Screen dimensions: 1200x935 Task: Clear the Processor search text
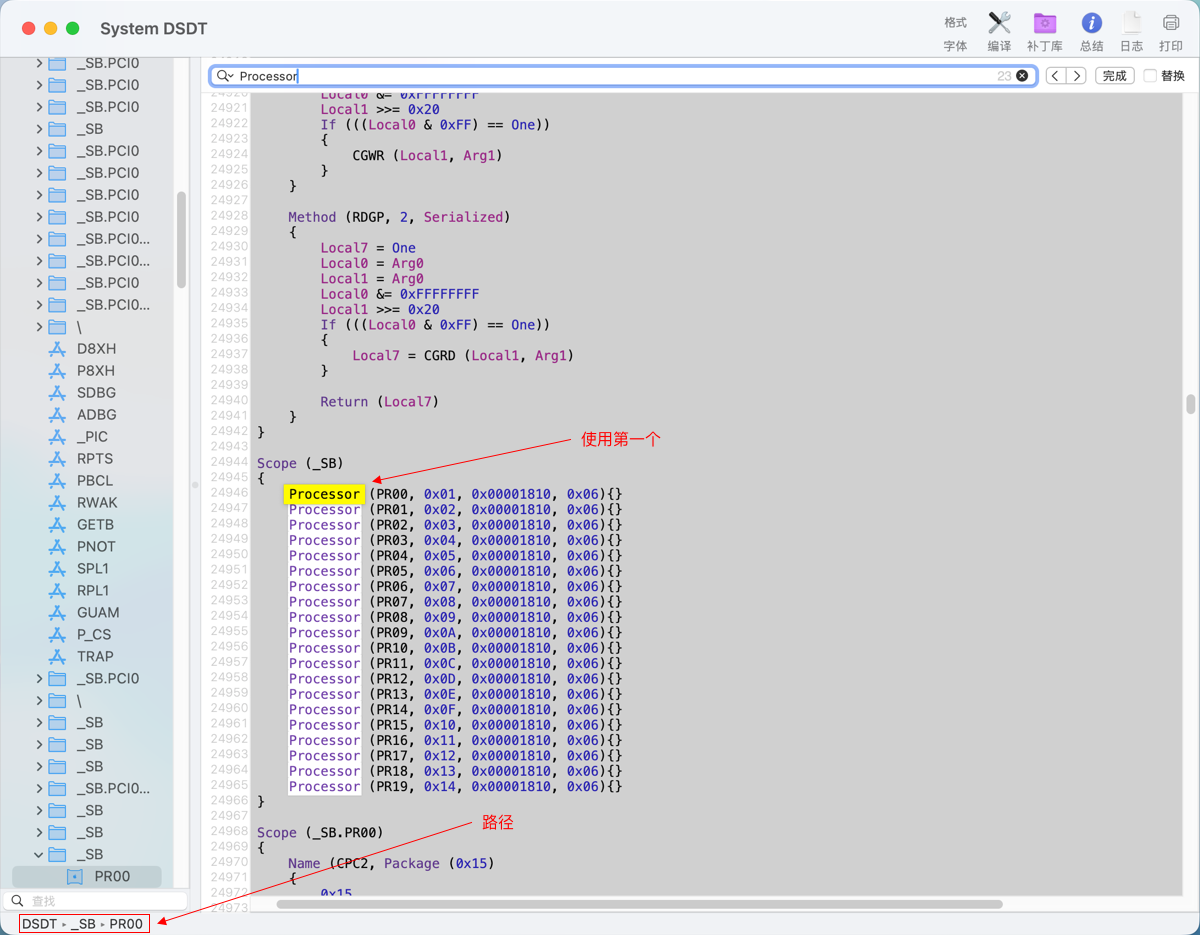(1022, 76)
